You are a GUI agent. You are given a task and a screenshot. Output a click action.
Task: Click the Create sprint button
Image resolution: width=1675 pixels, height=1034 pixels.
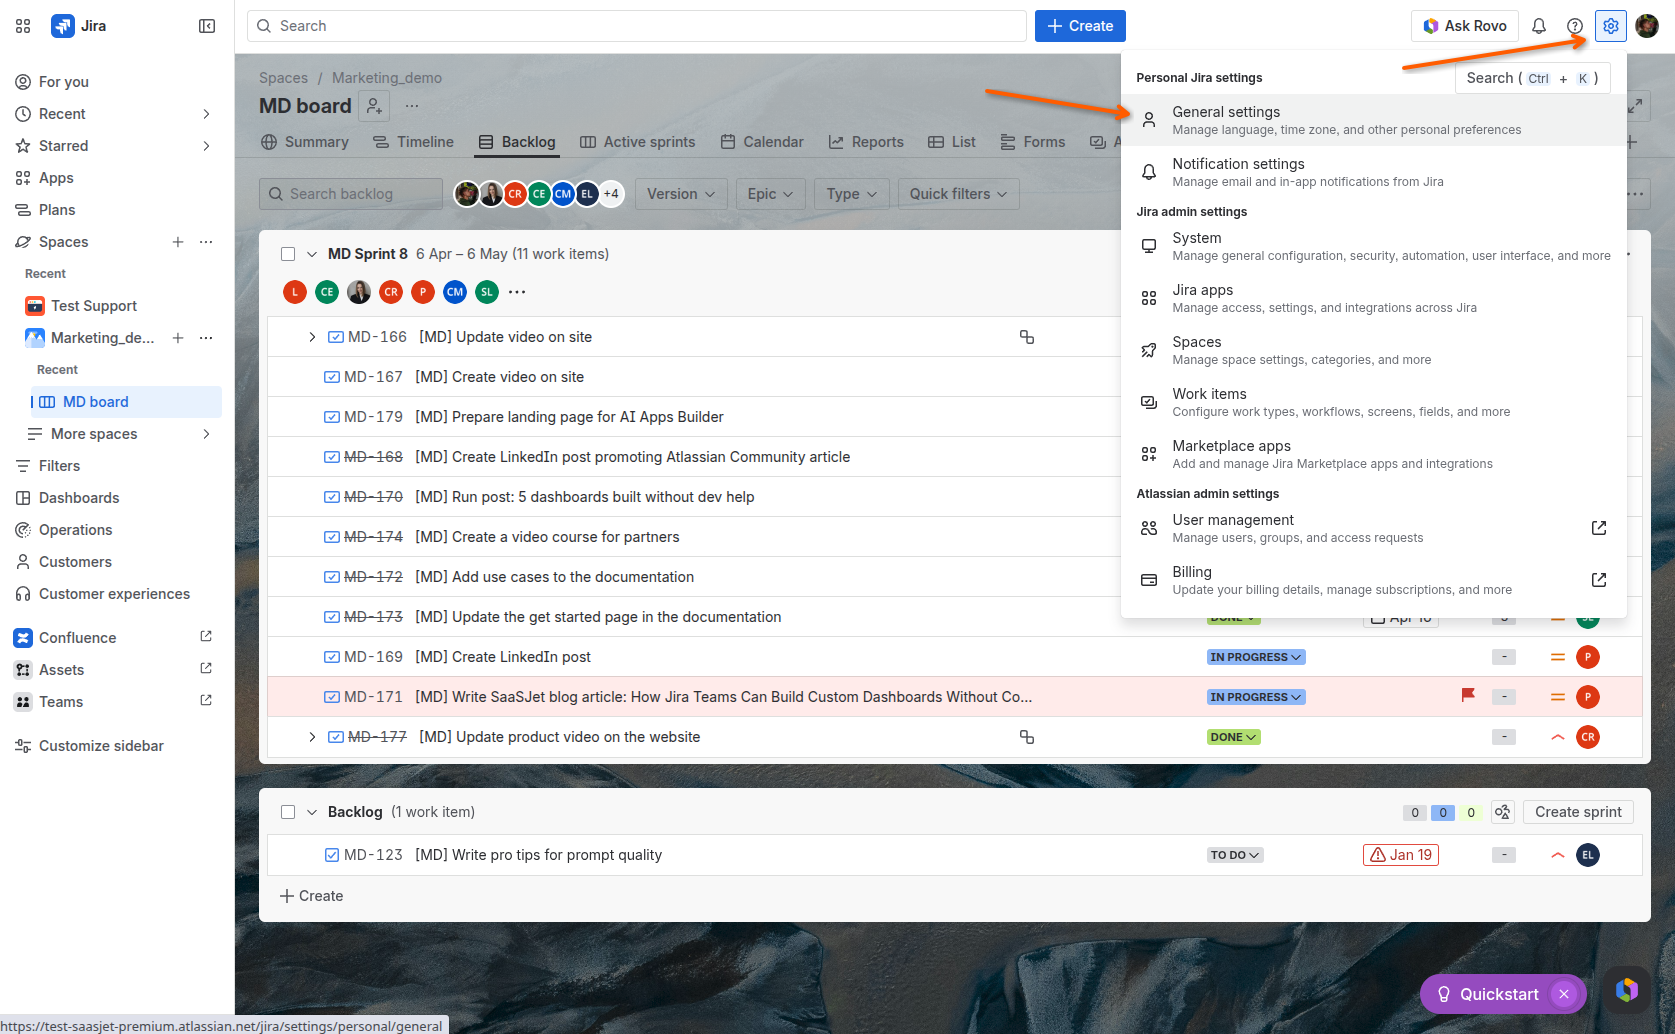(1578, 812)
